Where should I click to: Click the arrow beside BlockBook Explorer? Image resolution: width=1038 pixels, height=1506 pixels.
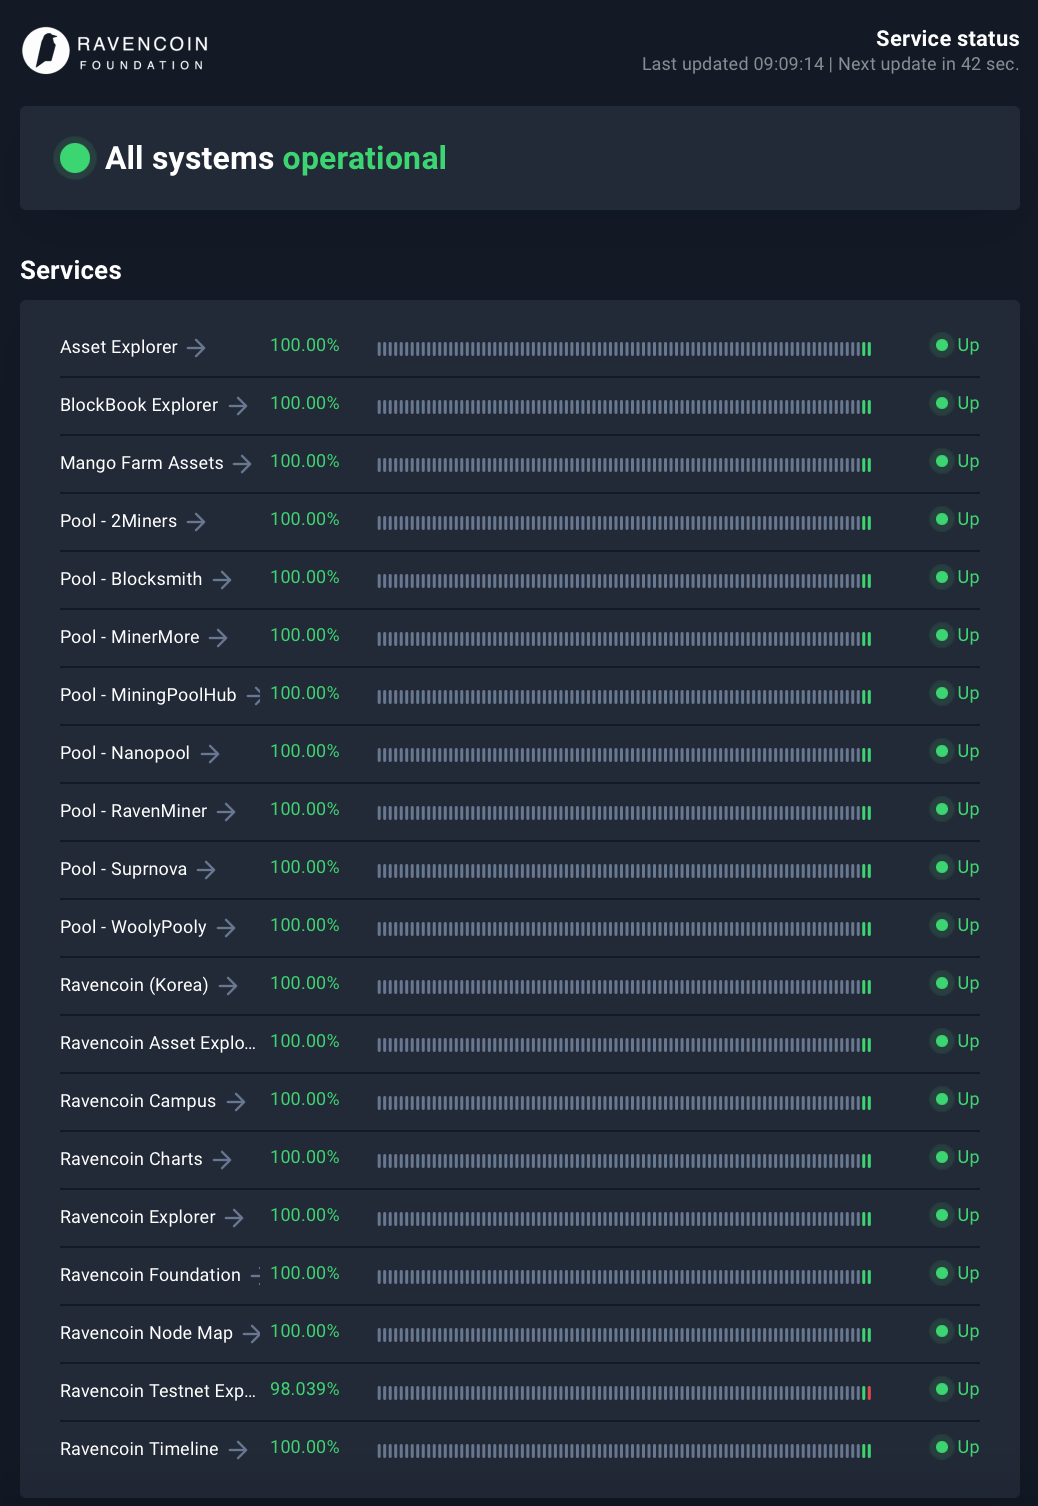click(x=238, y=406)
